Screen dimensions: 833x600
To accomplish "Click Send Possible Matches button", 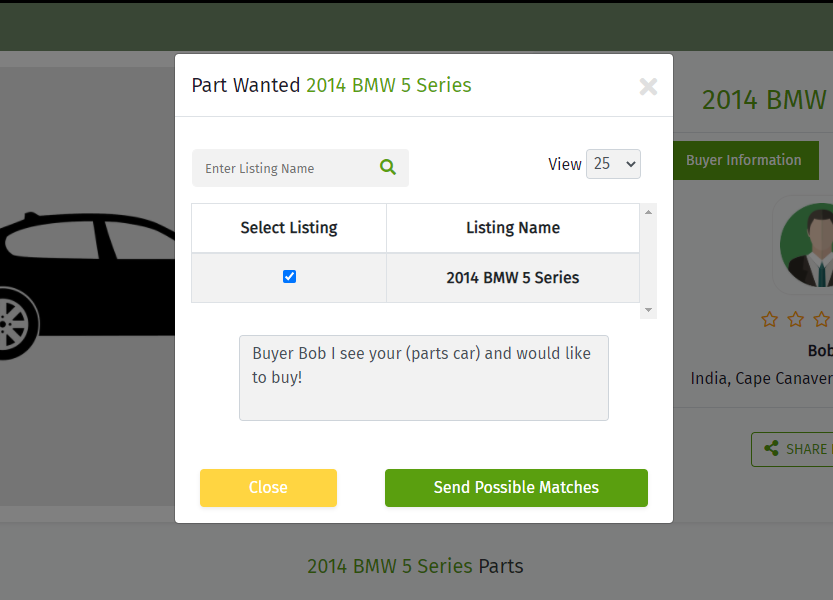I will coord(516,488).
